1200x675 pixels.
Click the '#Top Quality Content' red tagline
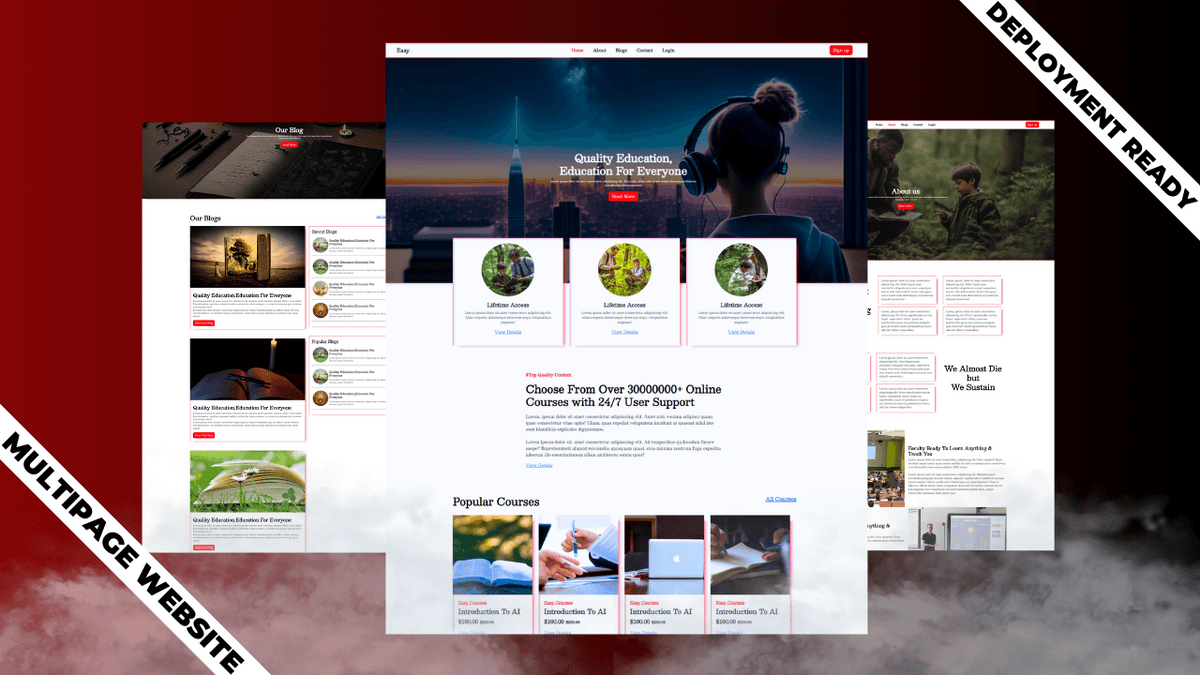click(x=549, y=374)
